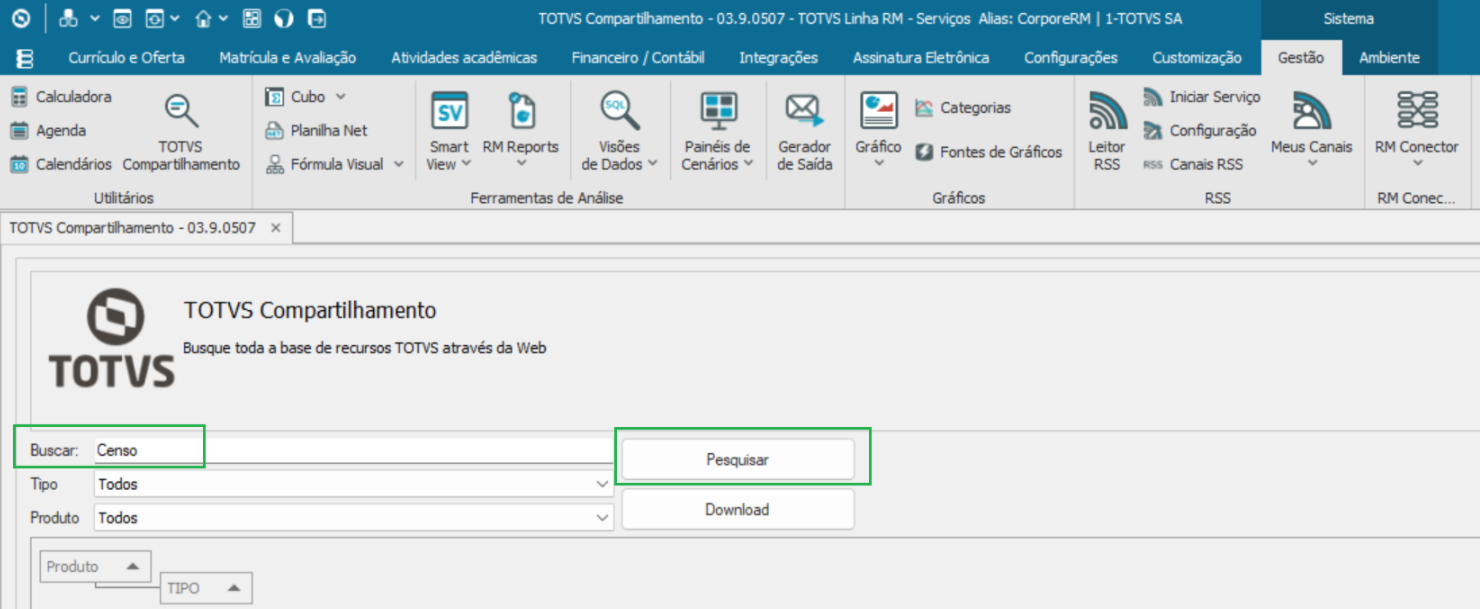Click the headset support icon in title bar
This screenshot has height=609, width=1480.
click(283, 18)
